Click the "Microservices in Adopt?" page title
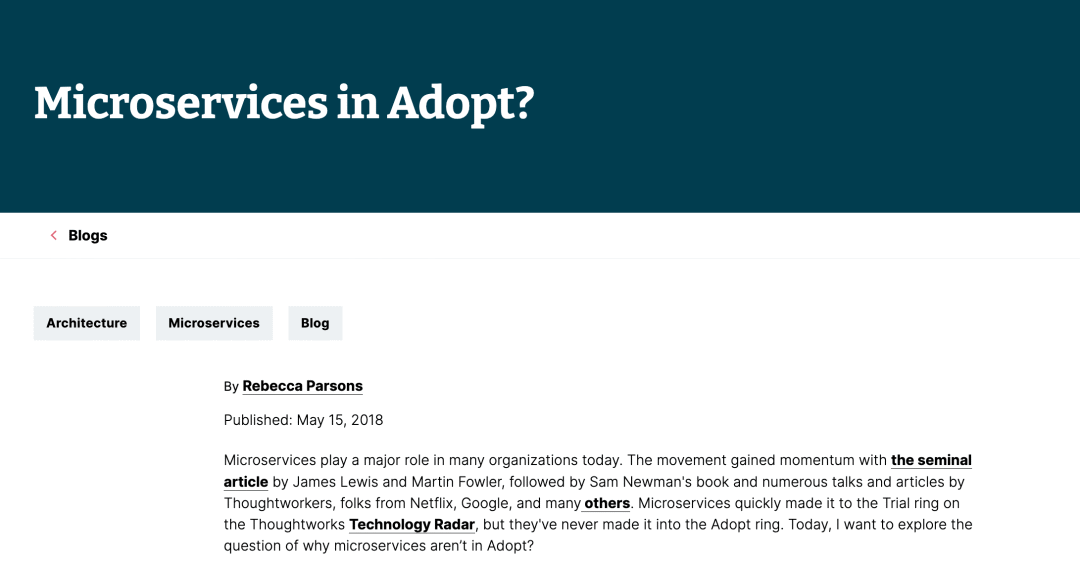This screenshot has height=562, width=1080. pyautogui.click(x=284, y=103)
